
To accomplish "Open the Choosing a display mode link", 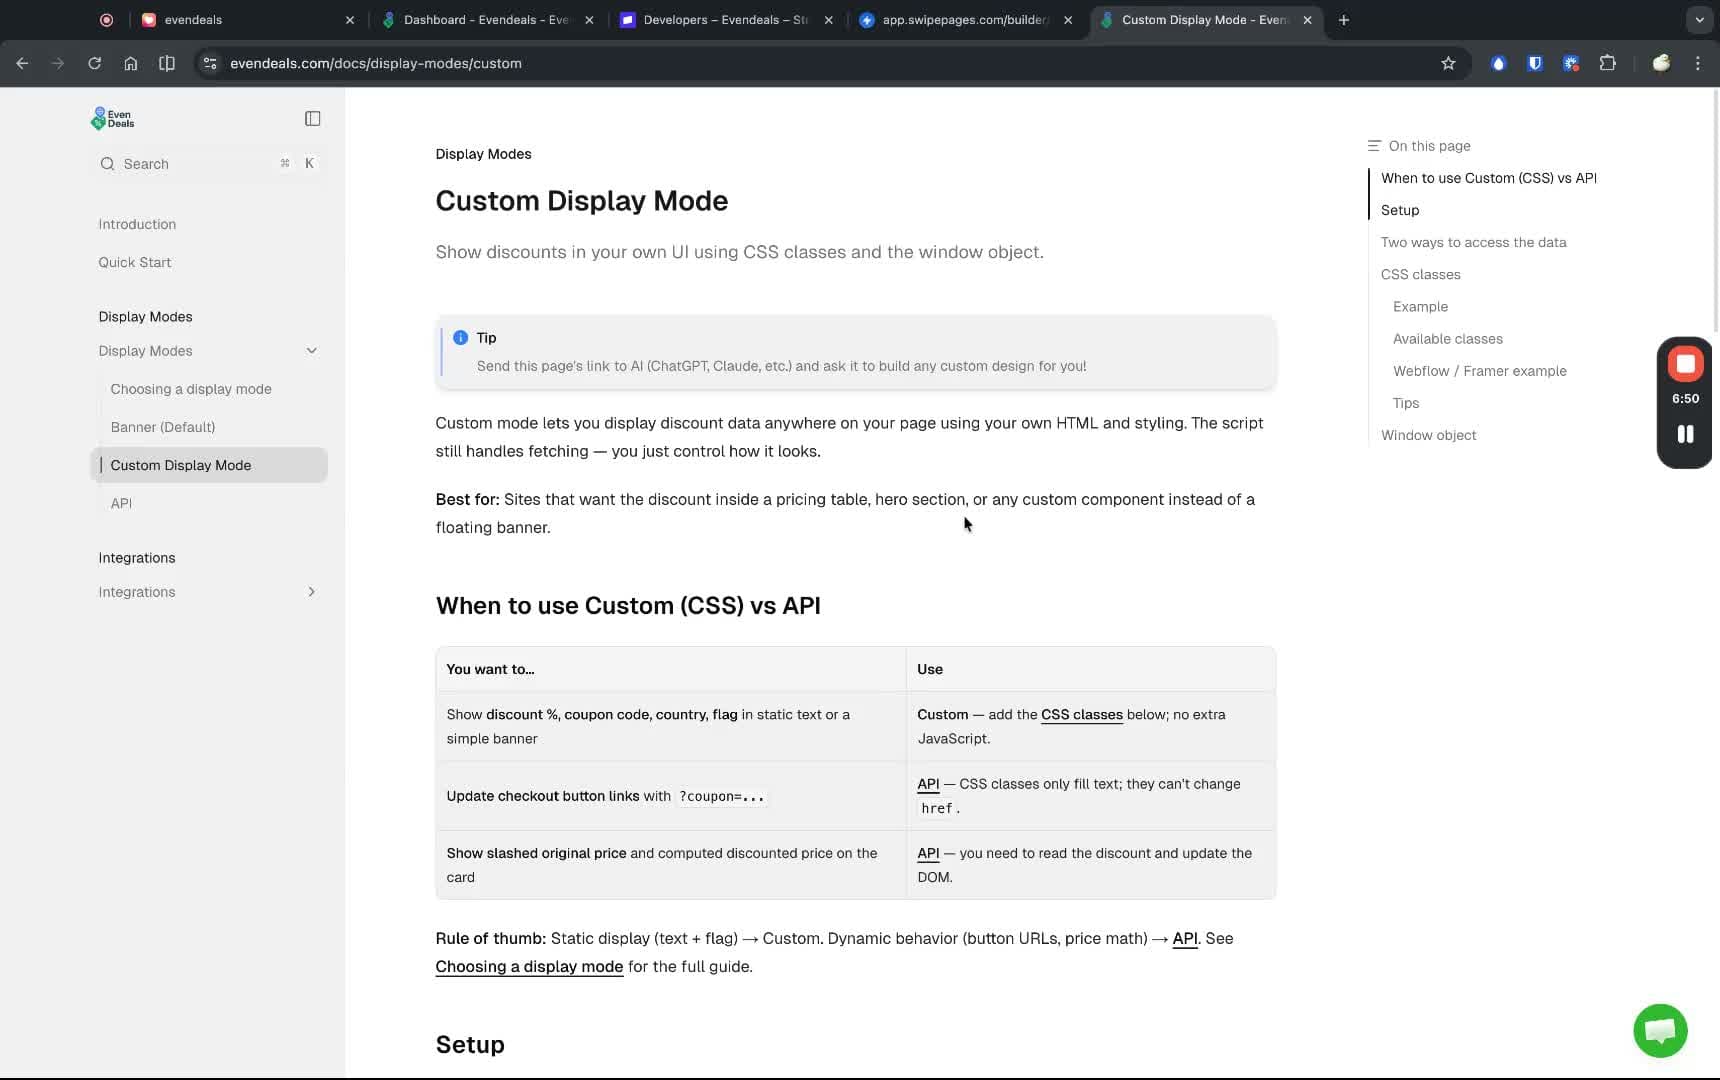I will (529, 967).
